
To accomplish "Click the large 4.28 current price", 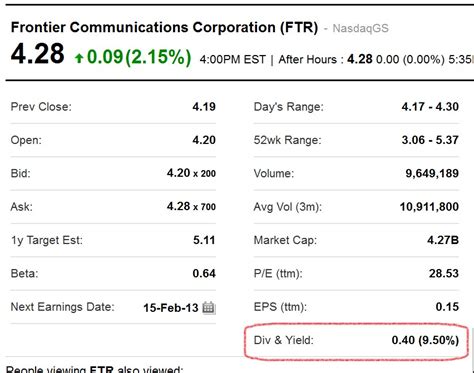I will (x=37, y=54).
